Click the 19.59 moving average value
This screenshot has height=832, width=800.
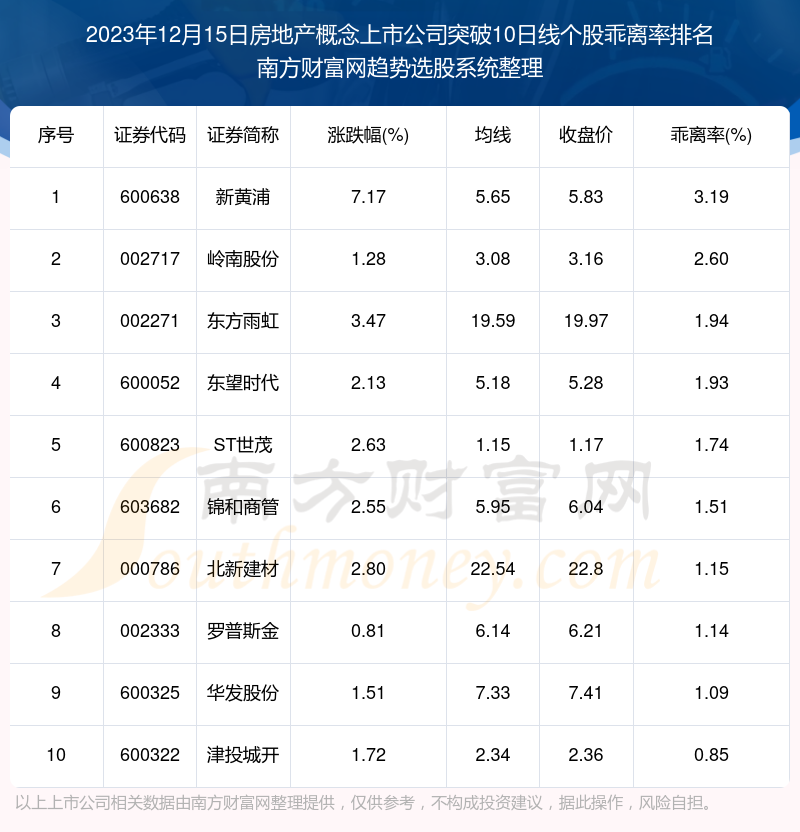493,321
